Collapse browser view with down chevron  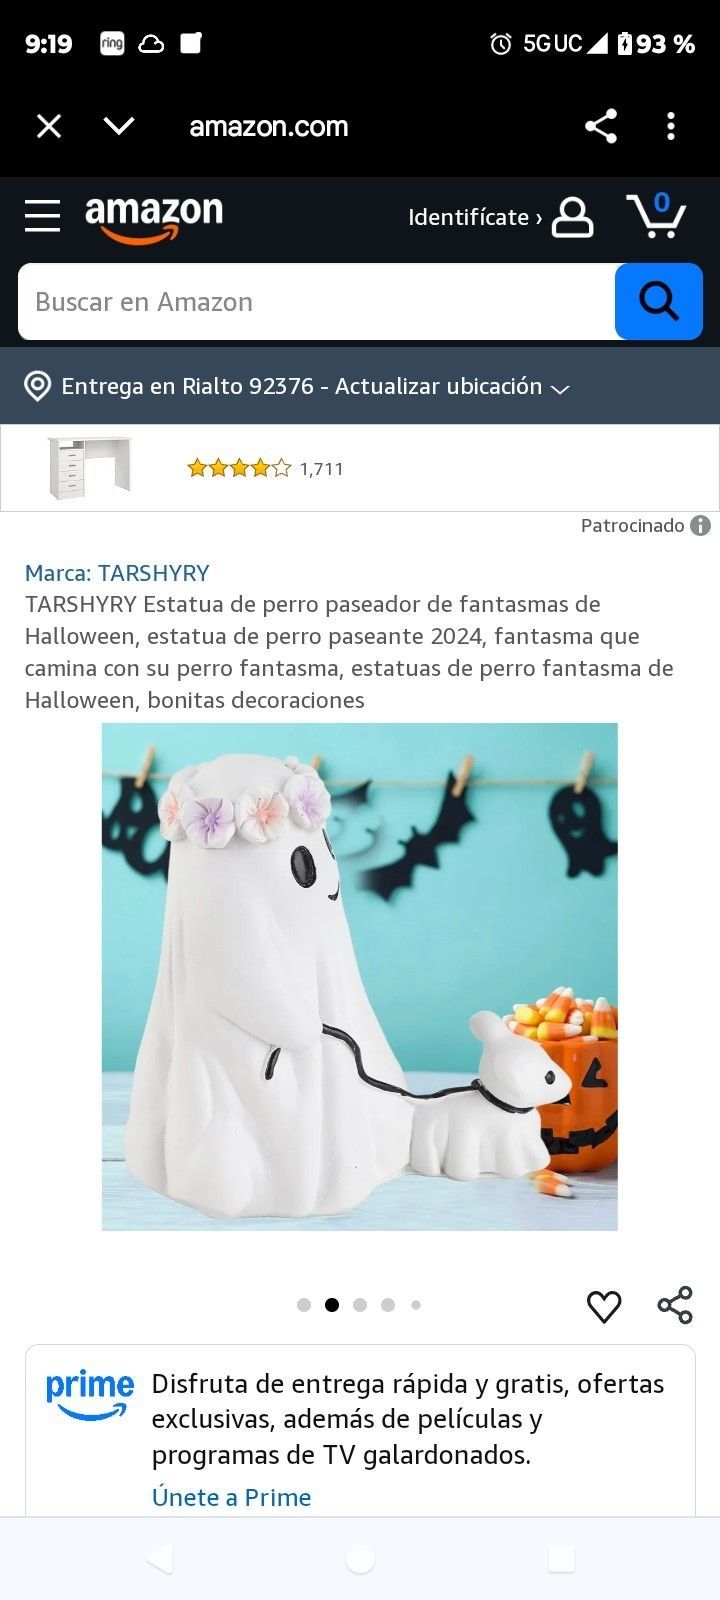(x=119, y=126)
